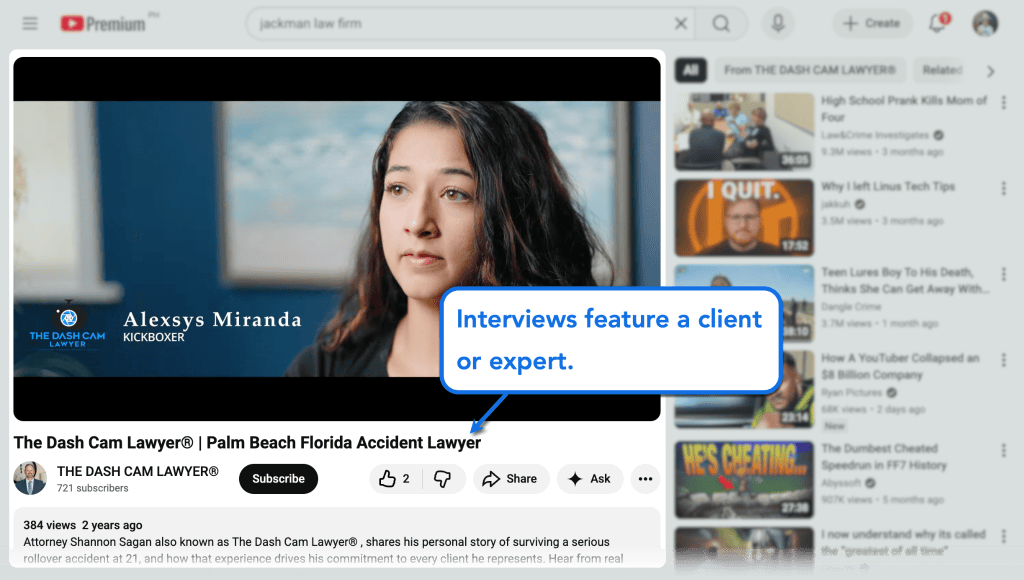Open THE DASH CAM LAWYER channel avatar
Screen dimensions: 1024x580
point(30,478)
